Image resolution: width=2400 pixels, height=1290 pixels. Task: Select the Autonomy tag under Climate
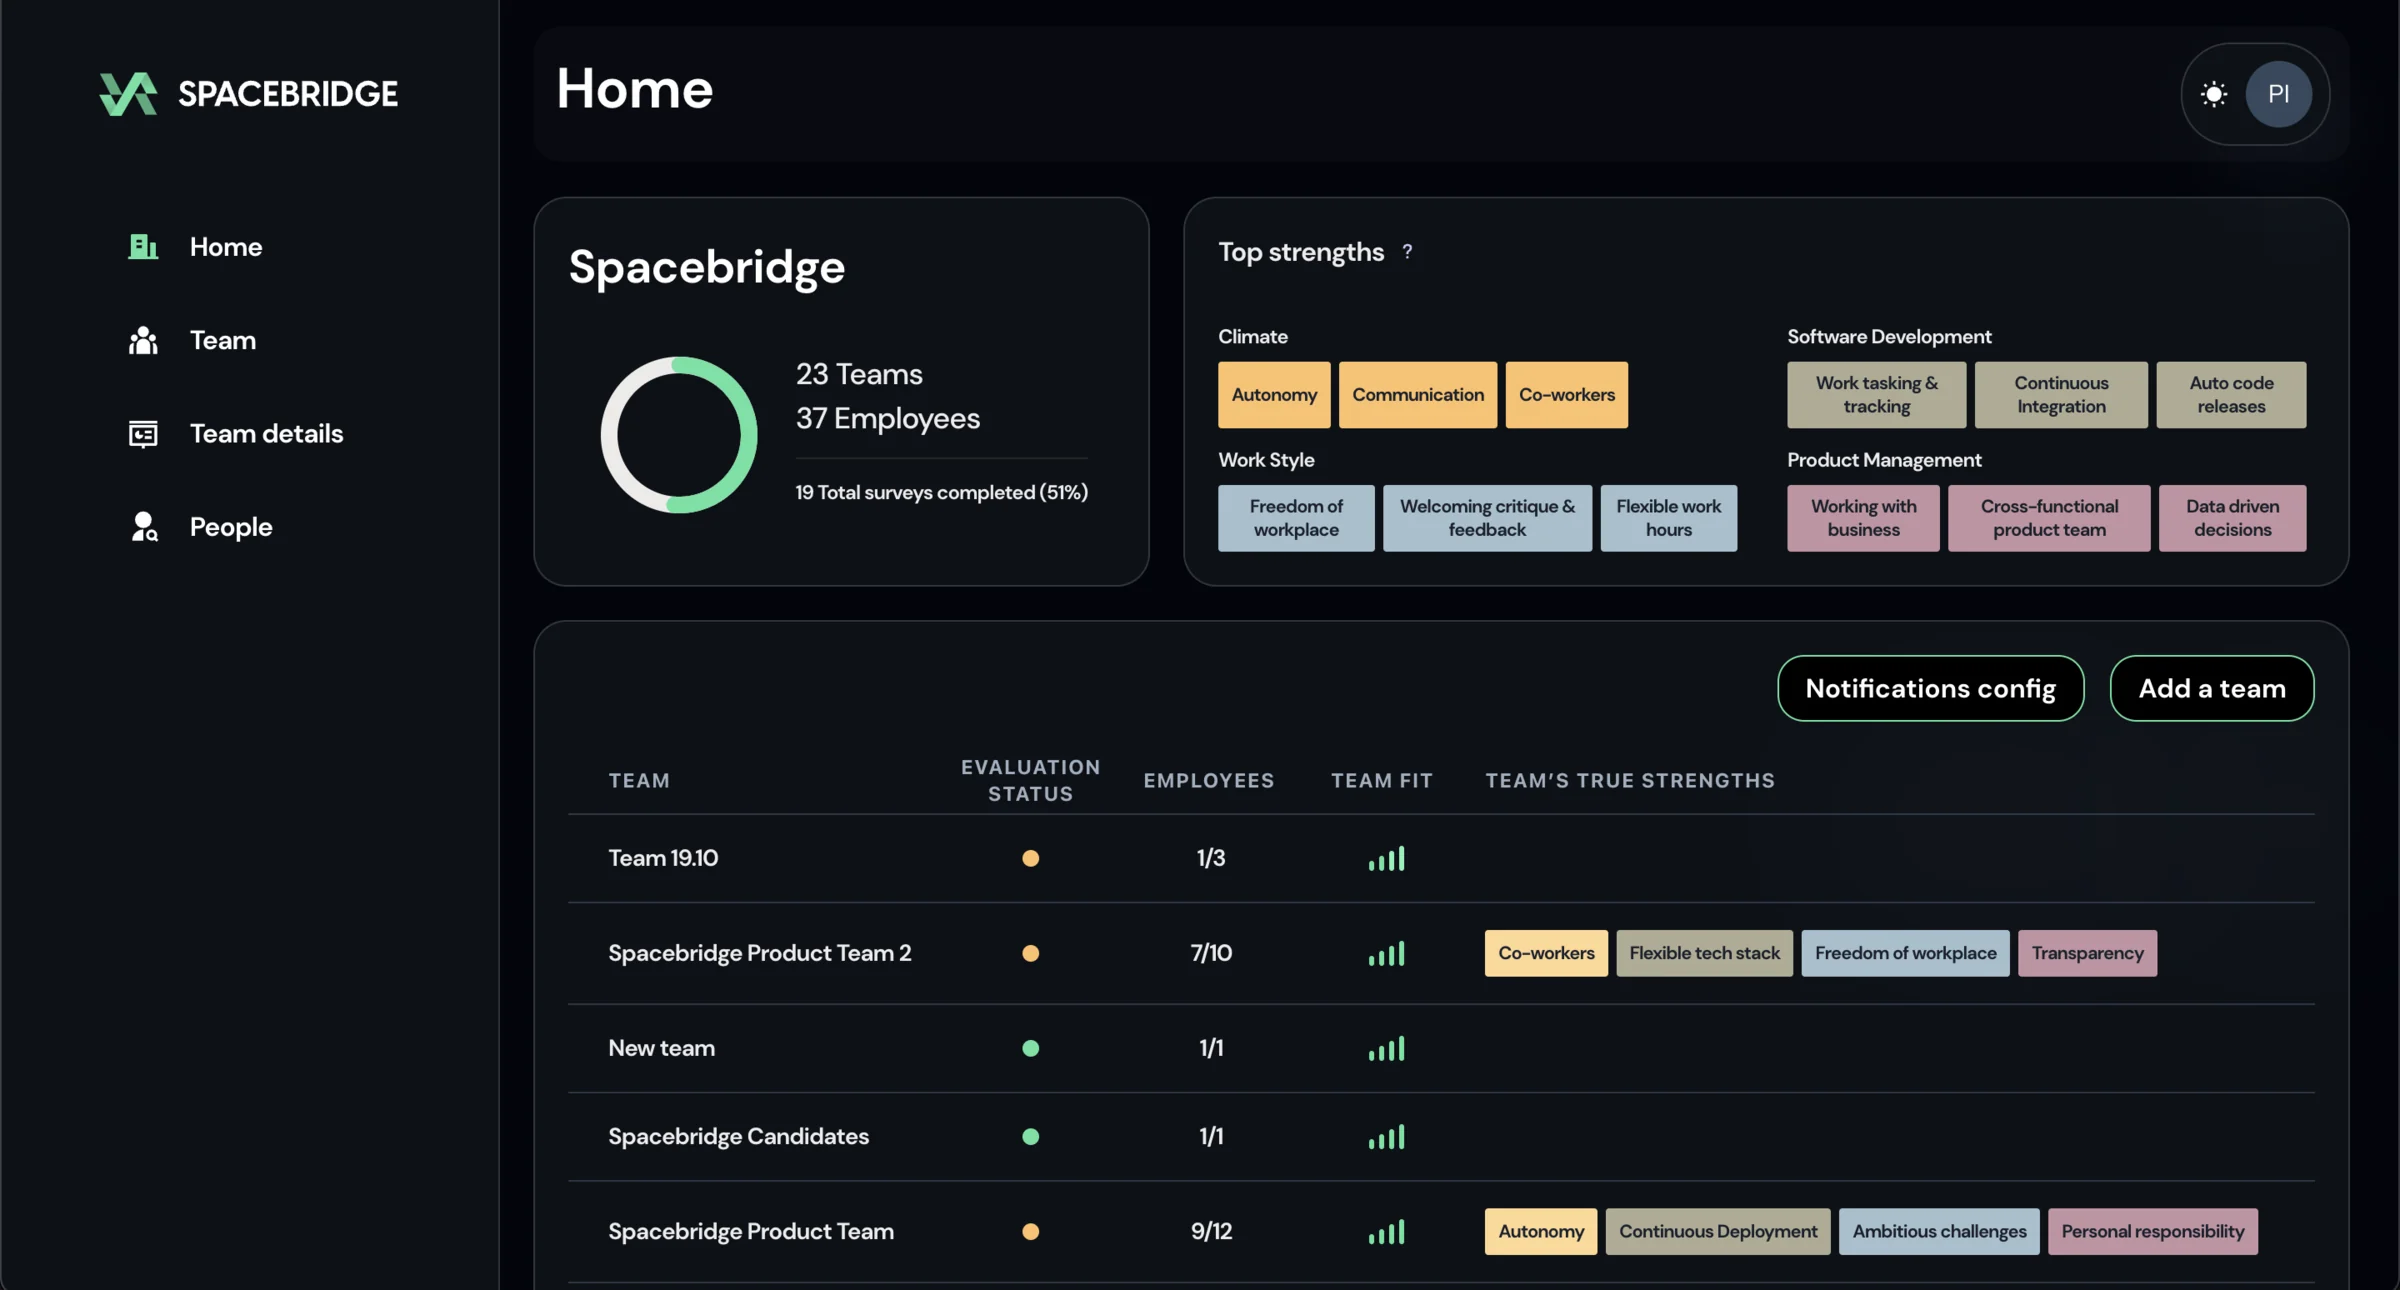(x=1274, y=395)
